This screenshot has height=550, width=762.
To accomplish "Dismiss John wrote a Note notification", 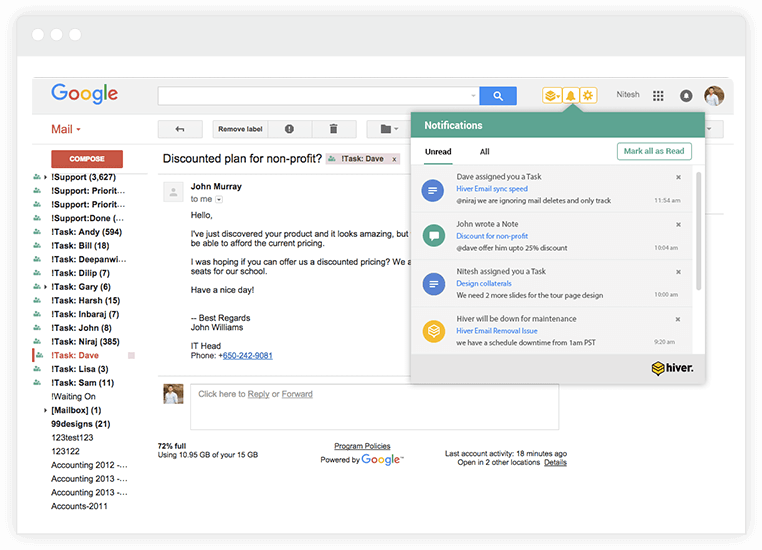I will [678, 224].
